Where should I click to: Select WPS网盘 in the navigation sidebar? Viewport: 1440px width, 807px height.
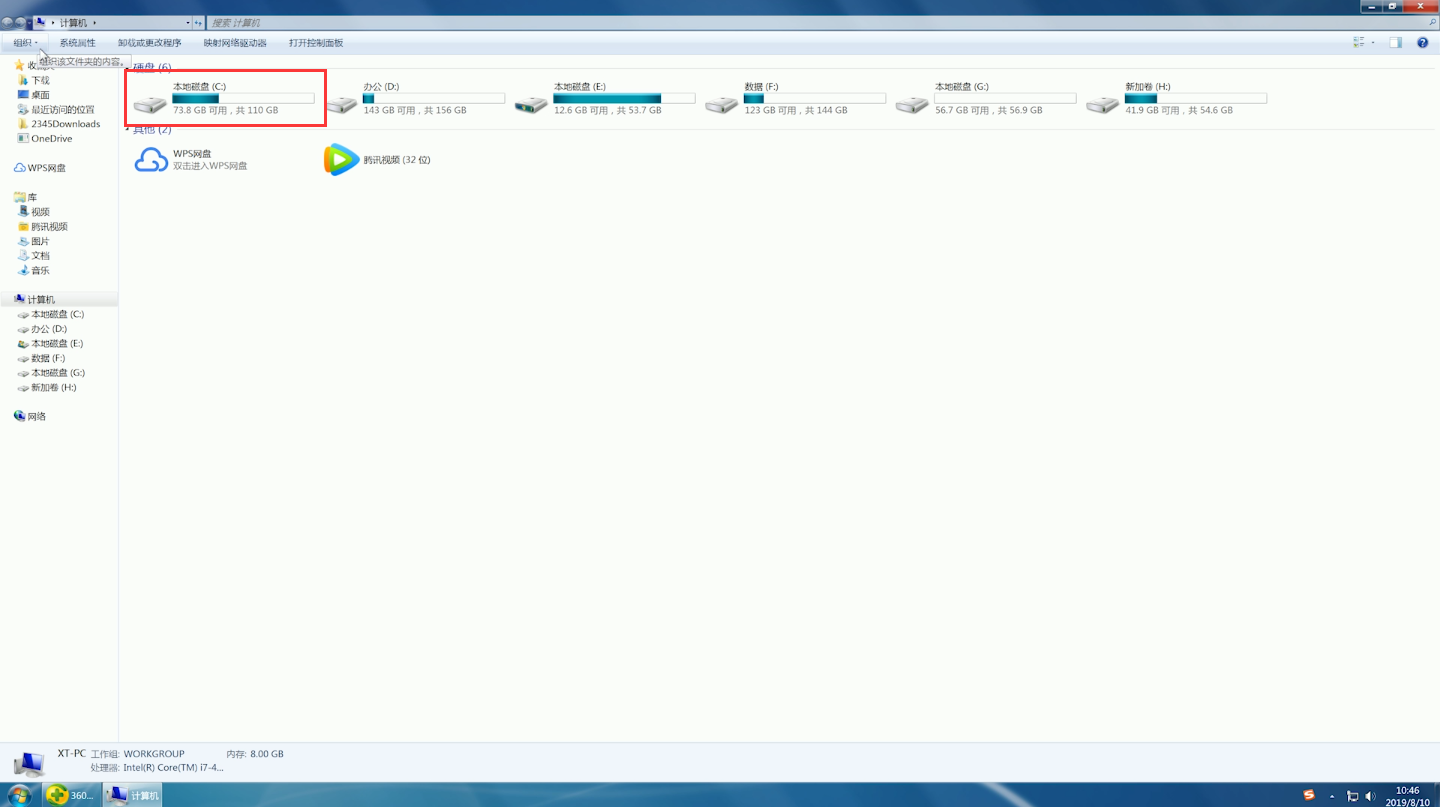(x=40, y=168)
